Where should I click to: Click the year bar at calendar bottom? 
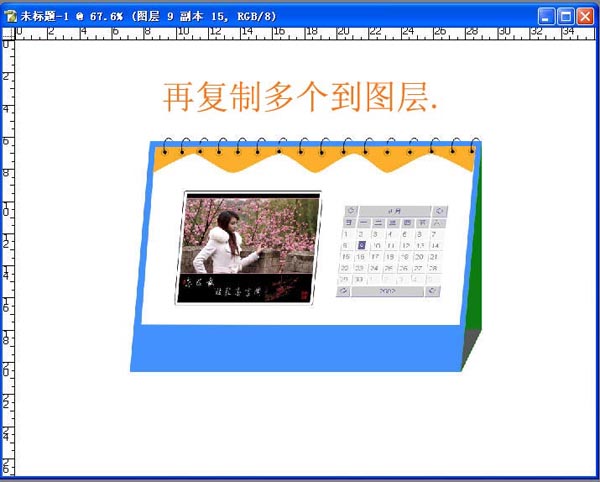pyautogui.click(x=387, y=291)
